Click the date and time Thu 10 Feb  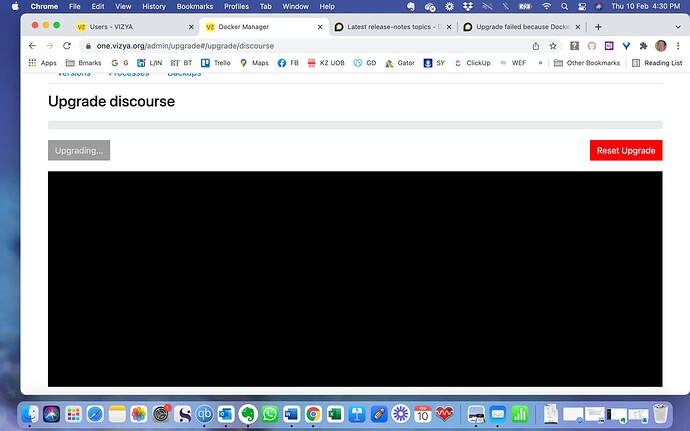[x=645, y=7]
